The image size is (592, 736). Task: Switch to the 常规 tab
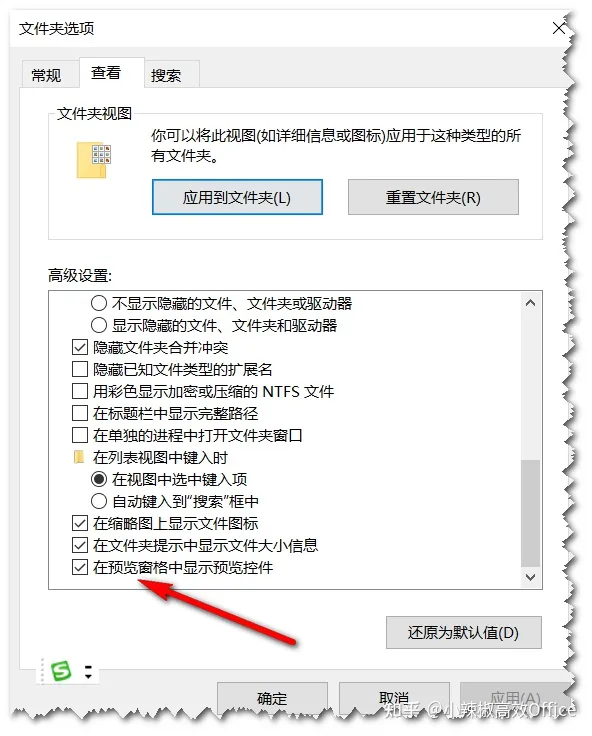click(x=46, y=75)
